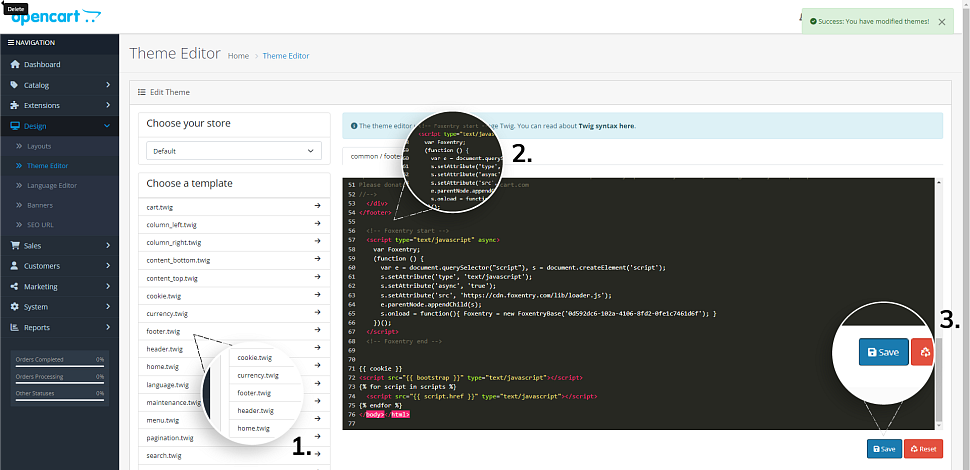Select content_top.twig template
Viewport: 970px width, 470px height.
(x=172, y=278)
